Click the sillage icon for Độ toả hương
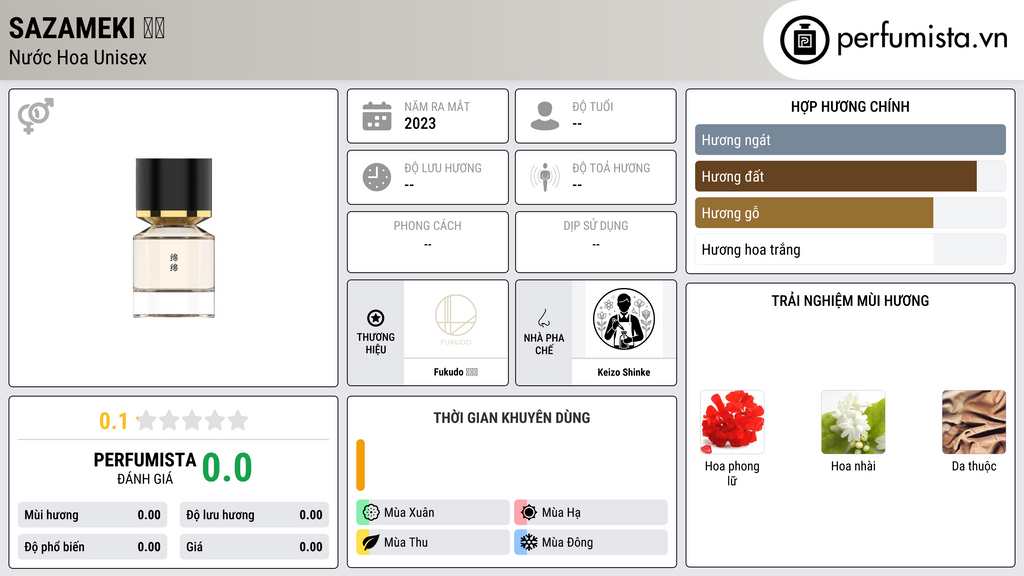The height and width of the screenshot is (576, 1024). coord(545,177)
